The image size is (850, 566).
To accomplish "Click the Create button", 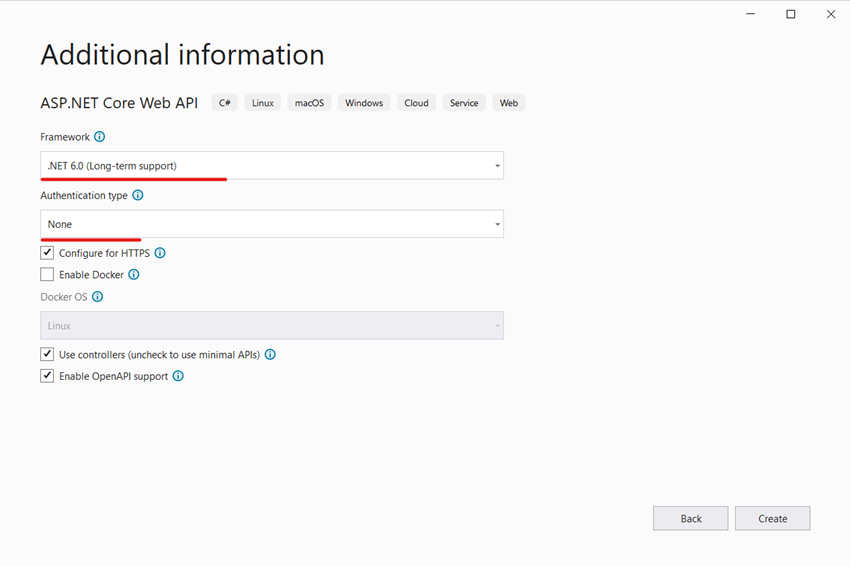I will [772, 518].
